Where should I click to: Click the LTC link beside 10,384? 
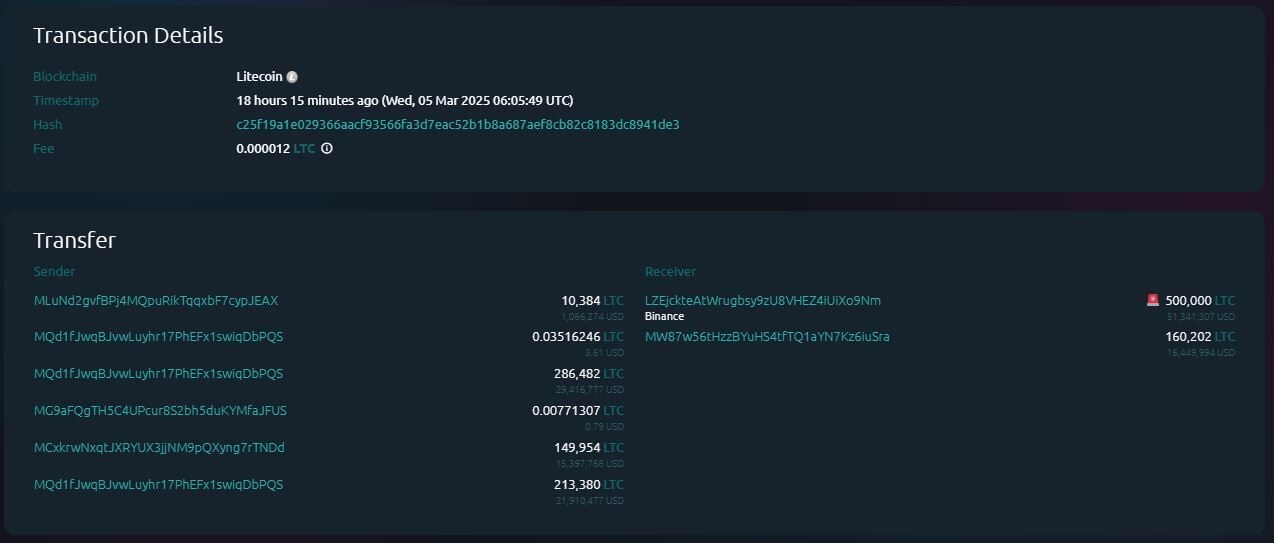614,300
